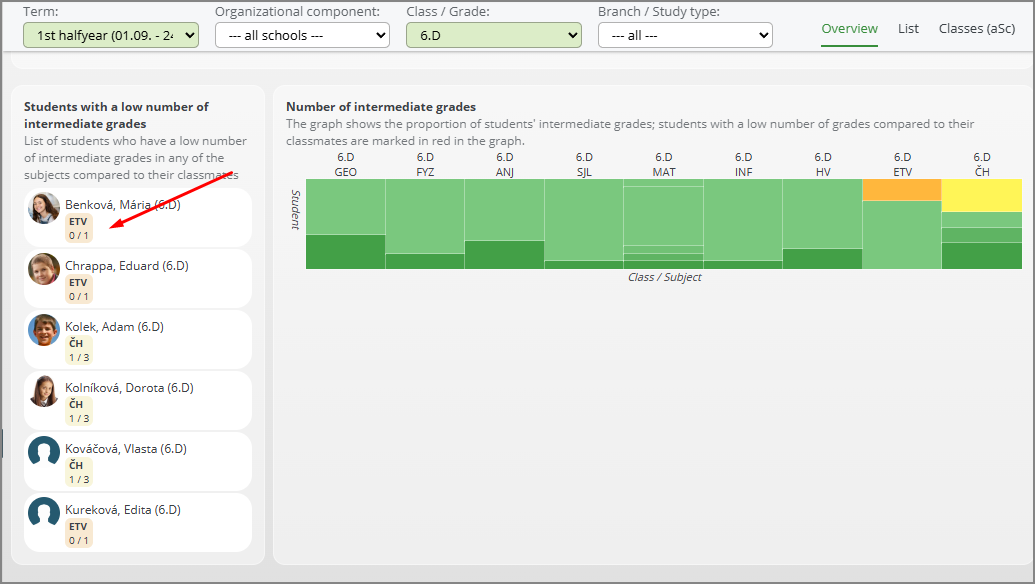Image resolution: width=1035 pixels, height=584 pixels.
Task: Click Kolek Adam's profile picture
Action: point(44,330)
